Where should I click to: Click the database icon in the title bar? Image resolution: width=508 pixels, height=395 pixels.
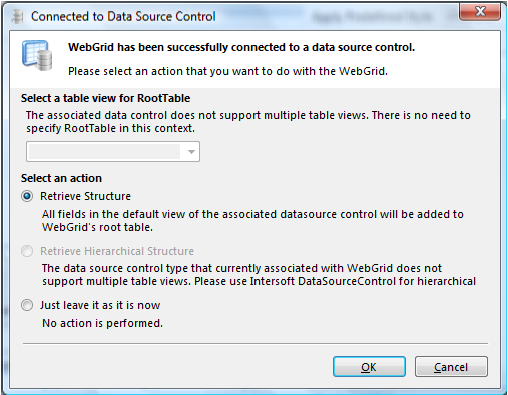tap(17, 16)
